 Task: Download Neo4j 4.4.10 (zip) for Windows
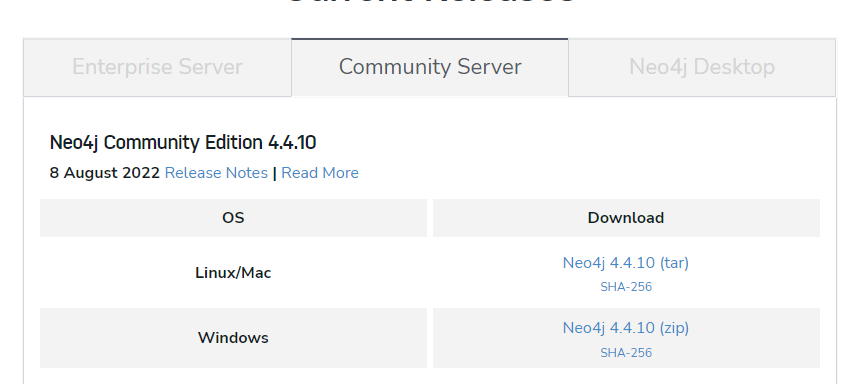click(625, 328)
